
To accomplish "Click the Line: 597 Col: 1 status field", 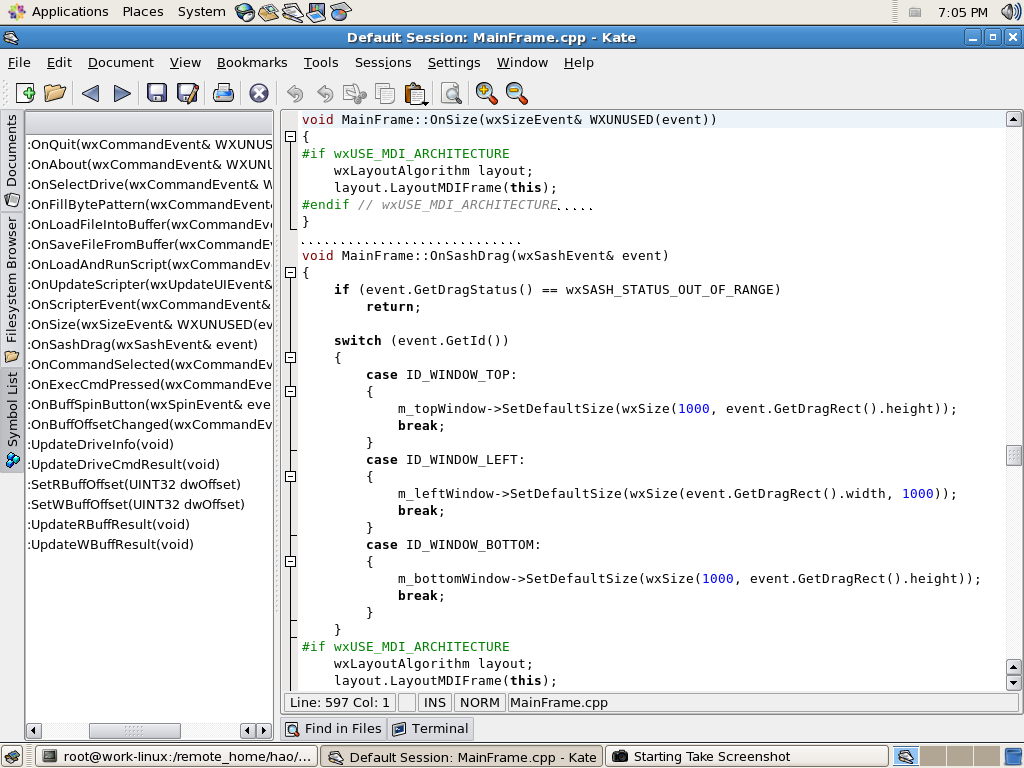I will pyautogui.click(x=340, y=703).
